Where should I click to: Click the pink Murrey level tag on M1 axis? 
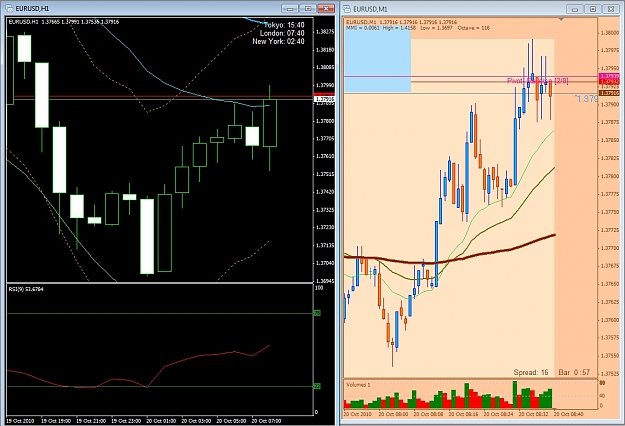click(x=609, y=76)
